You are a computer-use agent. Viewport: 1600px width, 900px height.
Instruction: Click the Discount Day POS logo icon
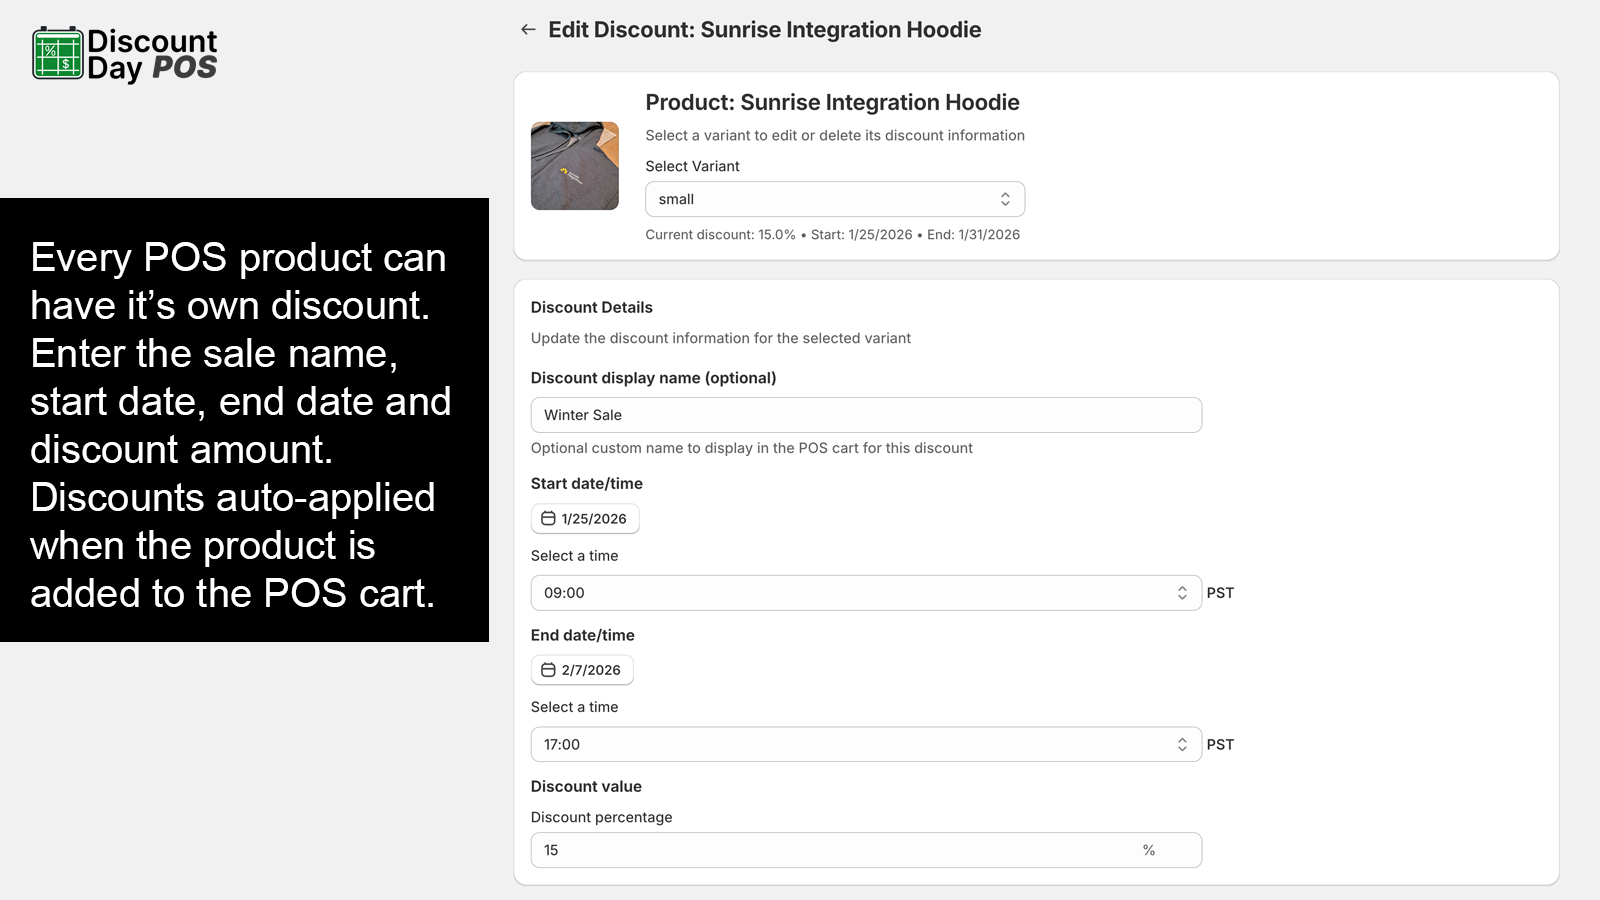pos(56,52)
